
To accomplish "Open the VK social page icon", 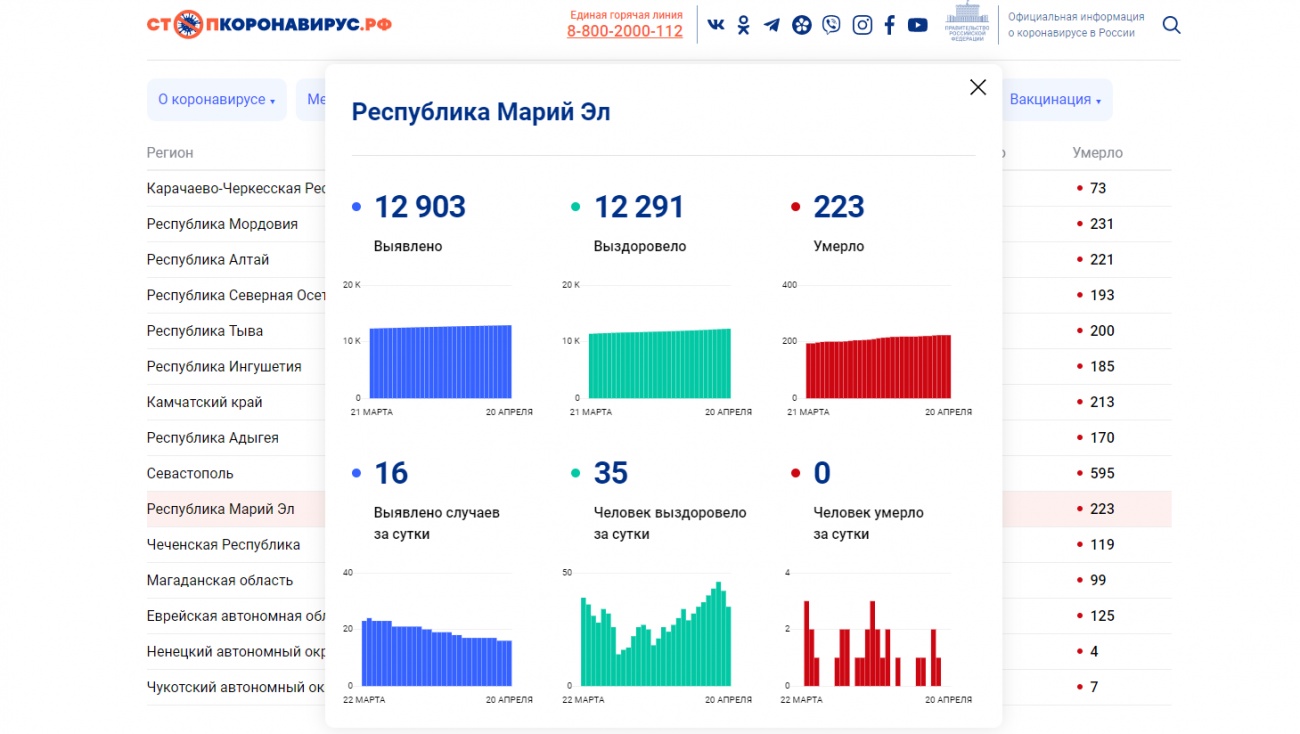I will (x=716, y=25).
